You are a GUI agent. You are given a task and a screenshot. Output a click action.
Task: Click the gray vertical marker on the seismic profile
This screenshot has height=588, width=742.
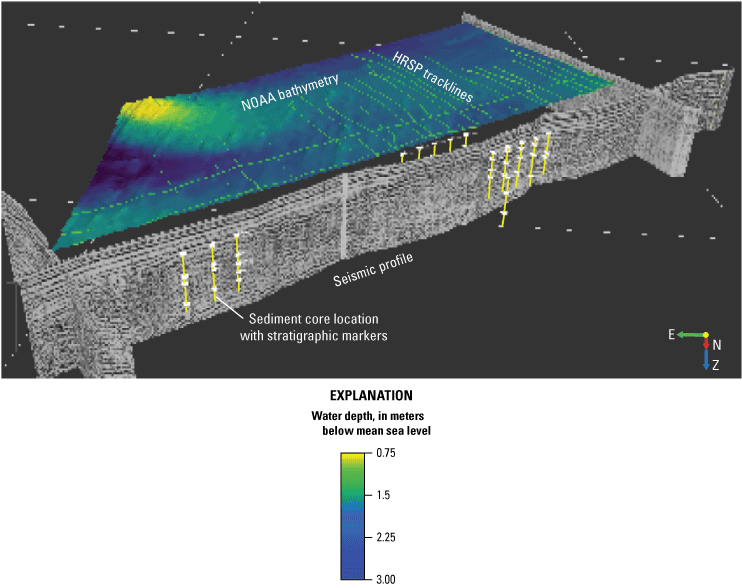click(345, 216)
